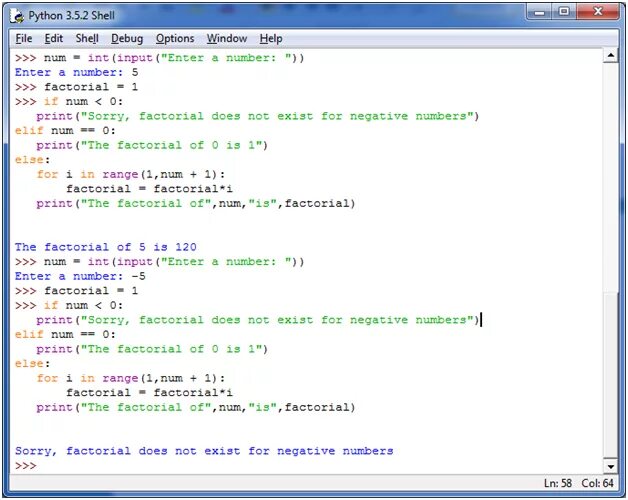Click scrollbar down arrow

coord(610,466)
